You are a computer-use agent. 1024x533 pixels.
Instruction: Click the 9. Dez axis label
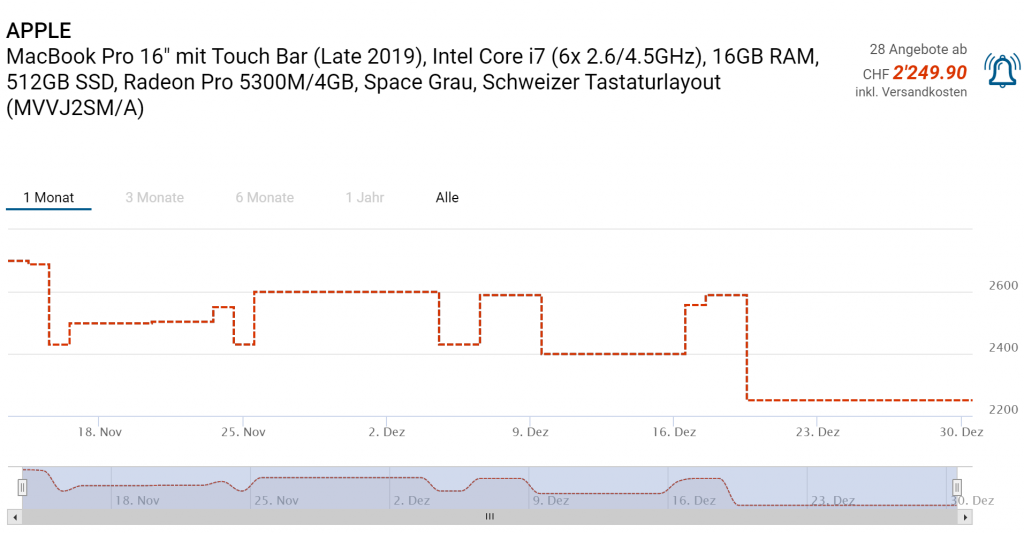530,432
